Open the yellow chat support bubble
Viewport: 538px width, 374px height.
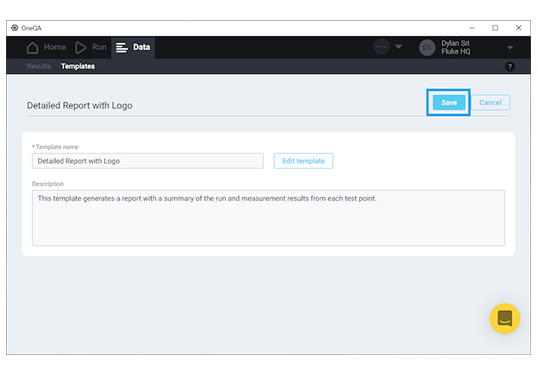pos(504,318)
